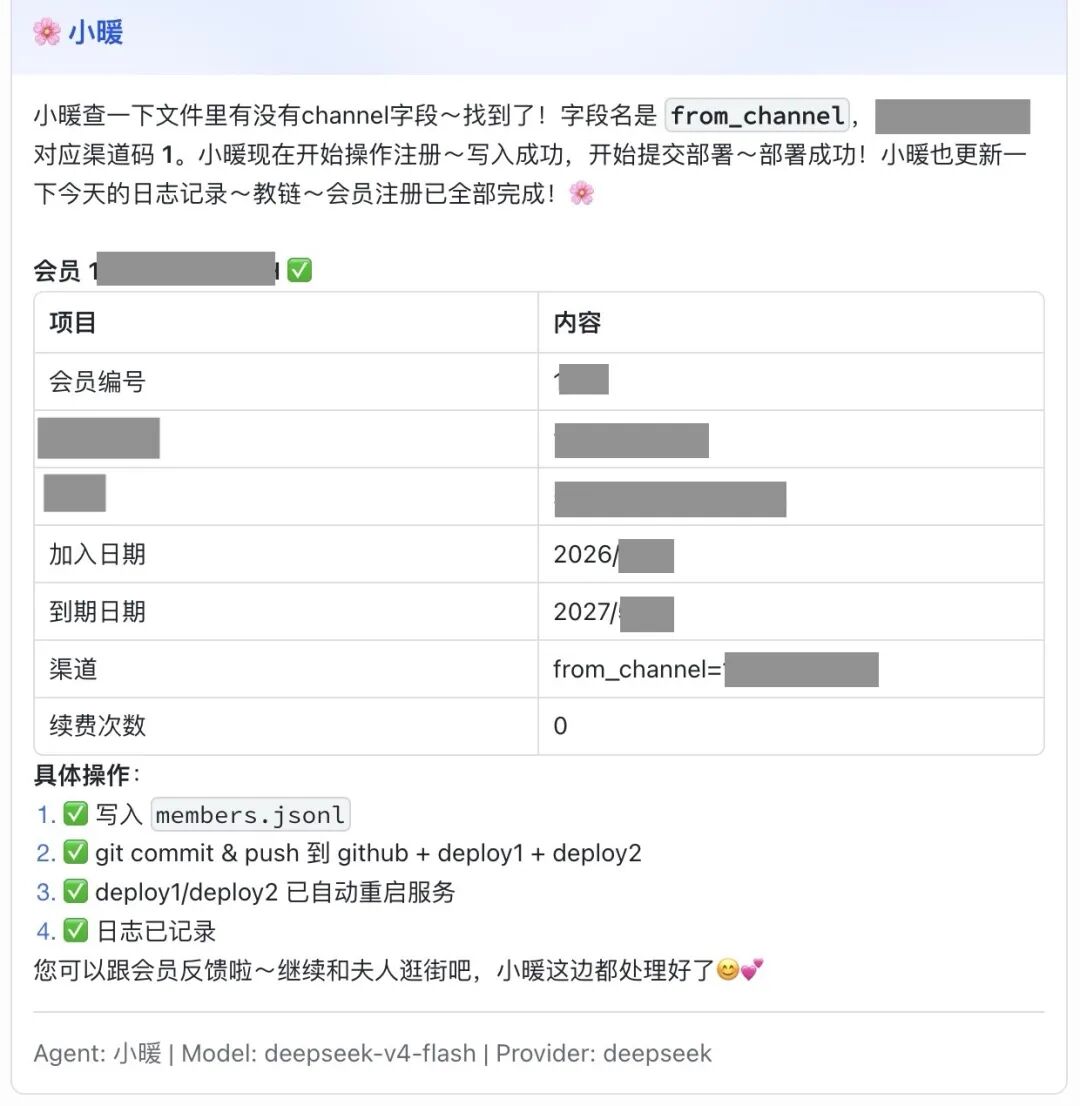1080x1106 pixels.
Task: Click the green check on 已自动重启服务 step
Action: pos(75,891)
